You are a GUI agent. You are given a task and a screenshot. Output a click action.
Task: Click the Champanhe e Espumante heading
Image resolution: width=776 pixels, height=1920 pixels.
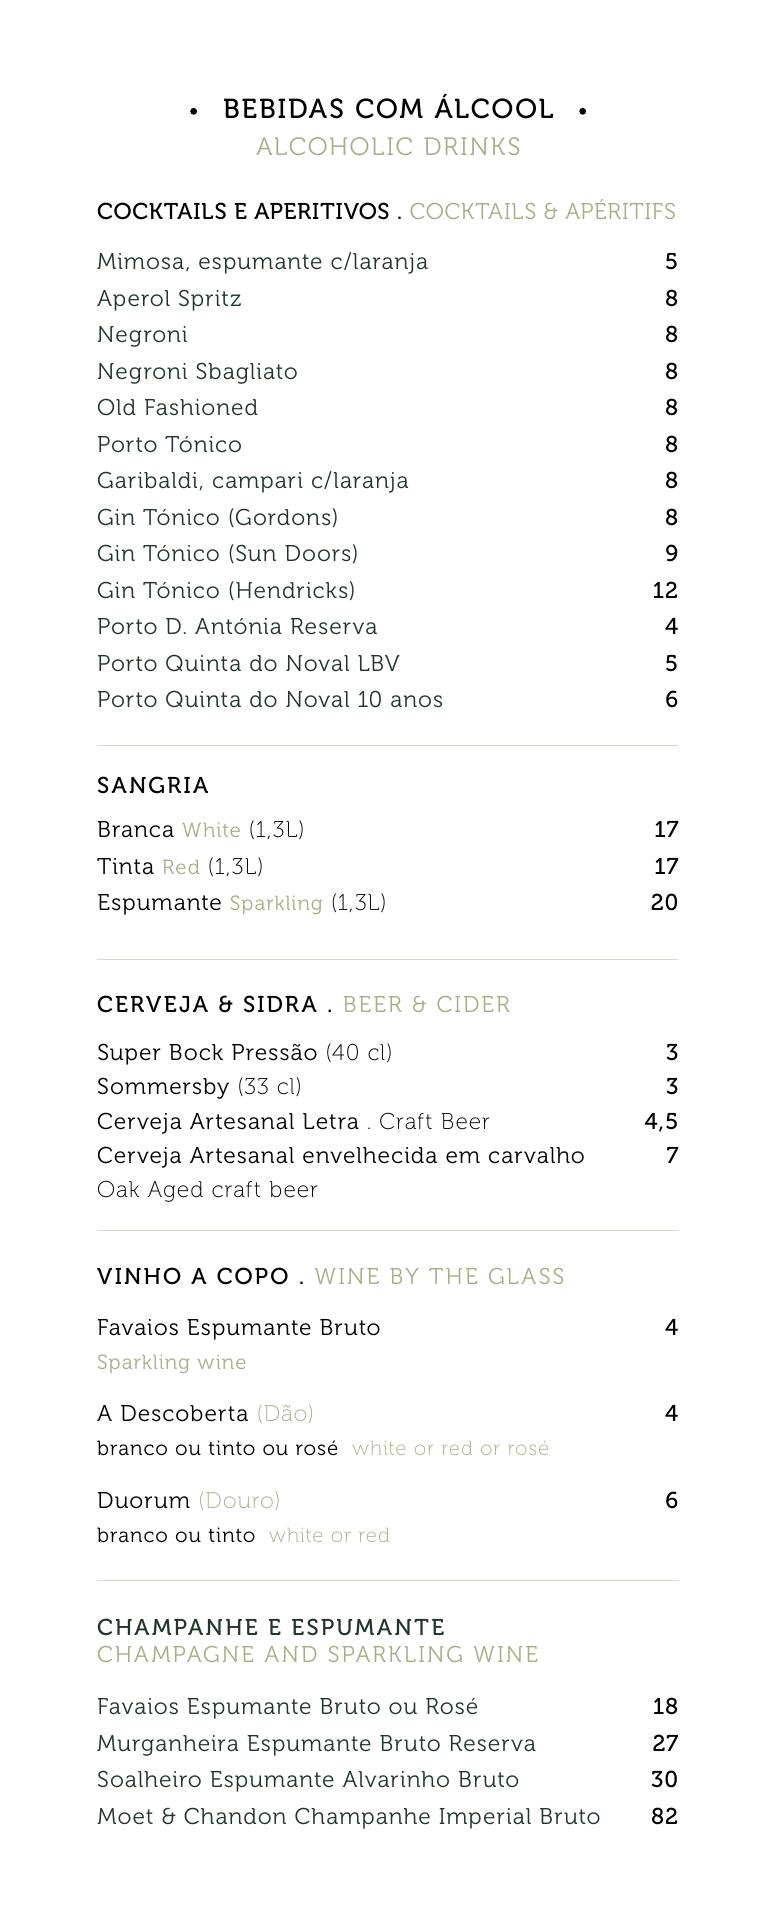click(271, 1627)
